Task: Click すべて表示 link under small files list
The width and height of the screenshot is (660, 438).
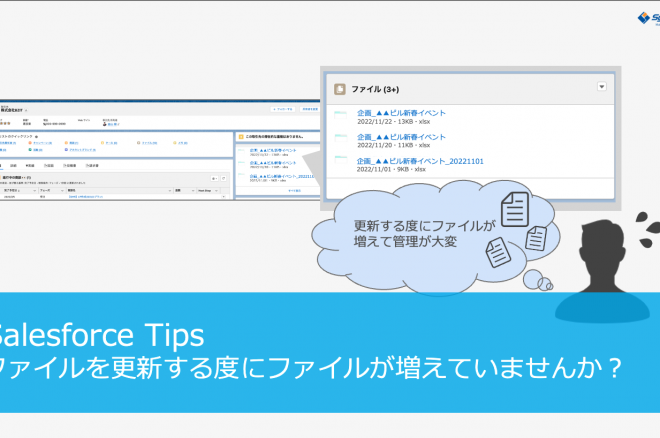Action: [x=295, y=191]
